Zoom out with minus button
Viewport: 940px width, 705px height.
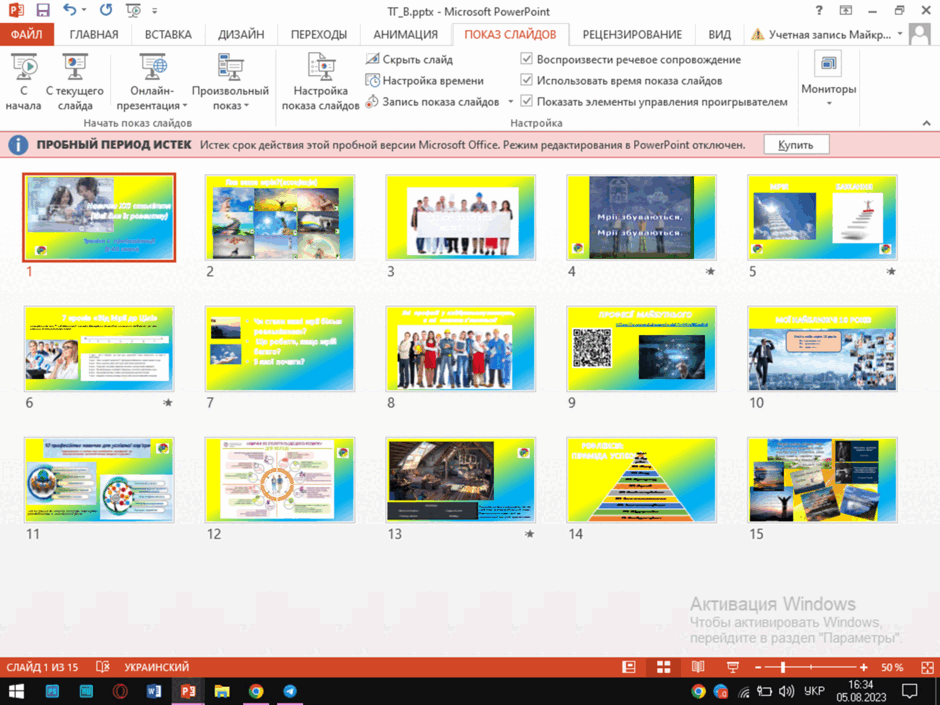click(758, 667)
